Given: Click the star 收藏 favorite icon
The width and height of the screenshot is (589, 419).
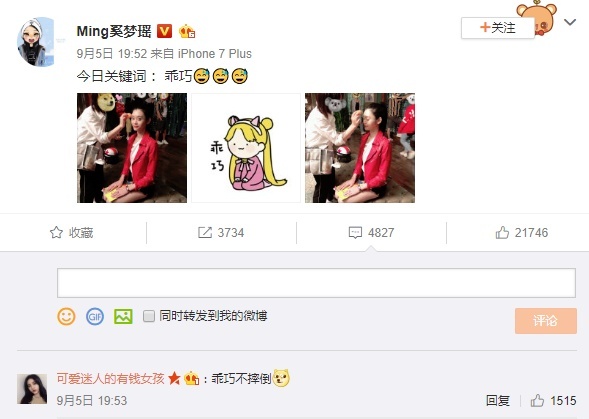Looking at the screenshot, I should pyautogui.click(x=56, y=233).
